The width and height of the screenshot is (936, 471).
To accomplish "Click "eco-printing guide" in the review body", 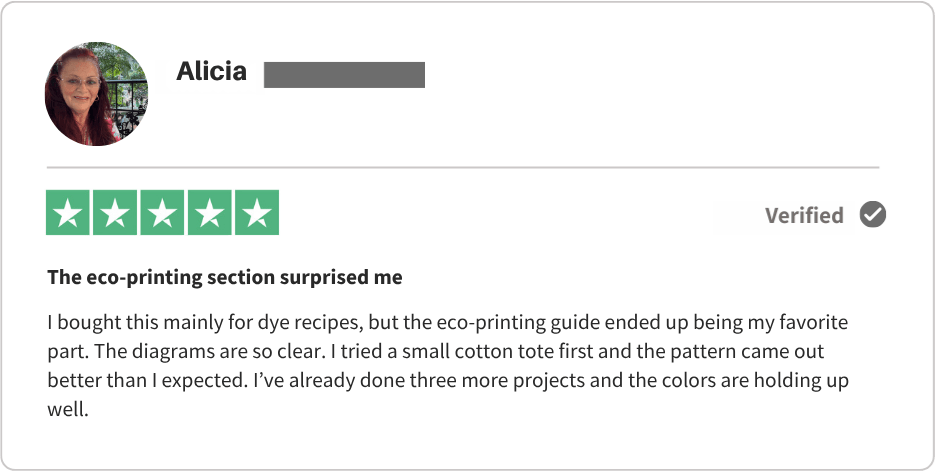I will pos(481,325).
